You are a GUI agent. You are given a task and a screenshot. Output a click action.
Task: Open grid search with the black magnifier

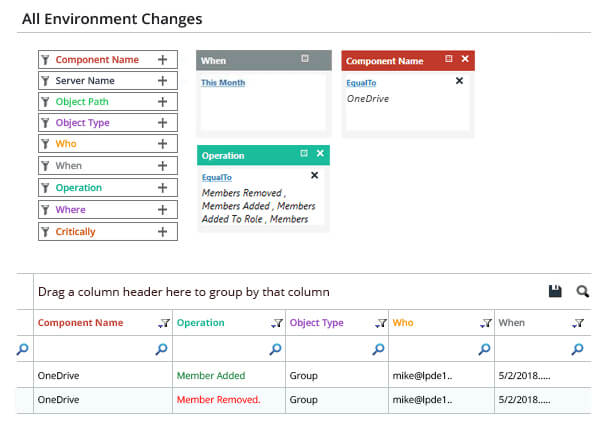[x=582, y=291]
